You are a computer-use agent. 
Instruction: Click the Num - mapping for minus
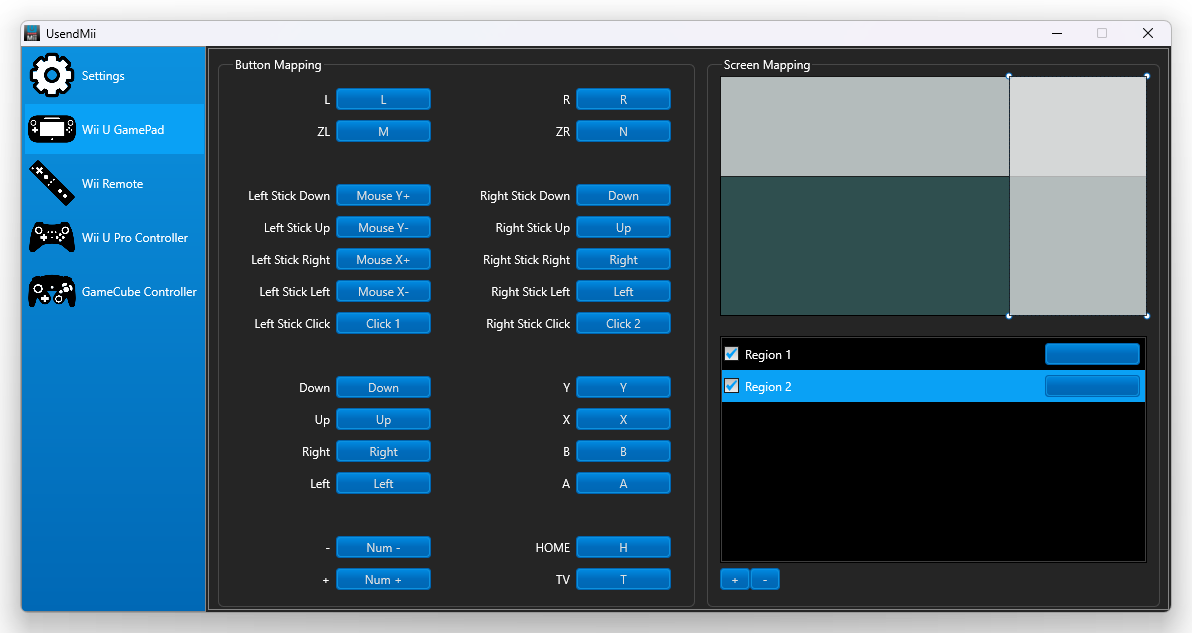(x=383, y=547)
